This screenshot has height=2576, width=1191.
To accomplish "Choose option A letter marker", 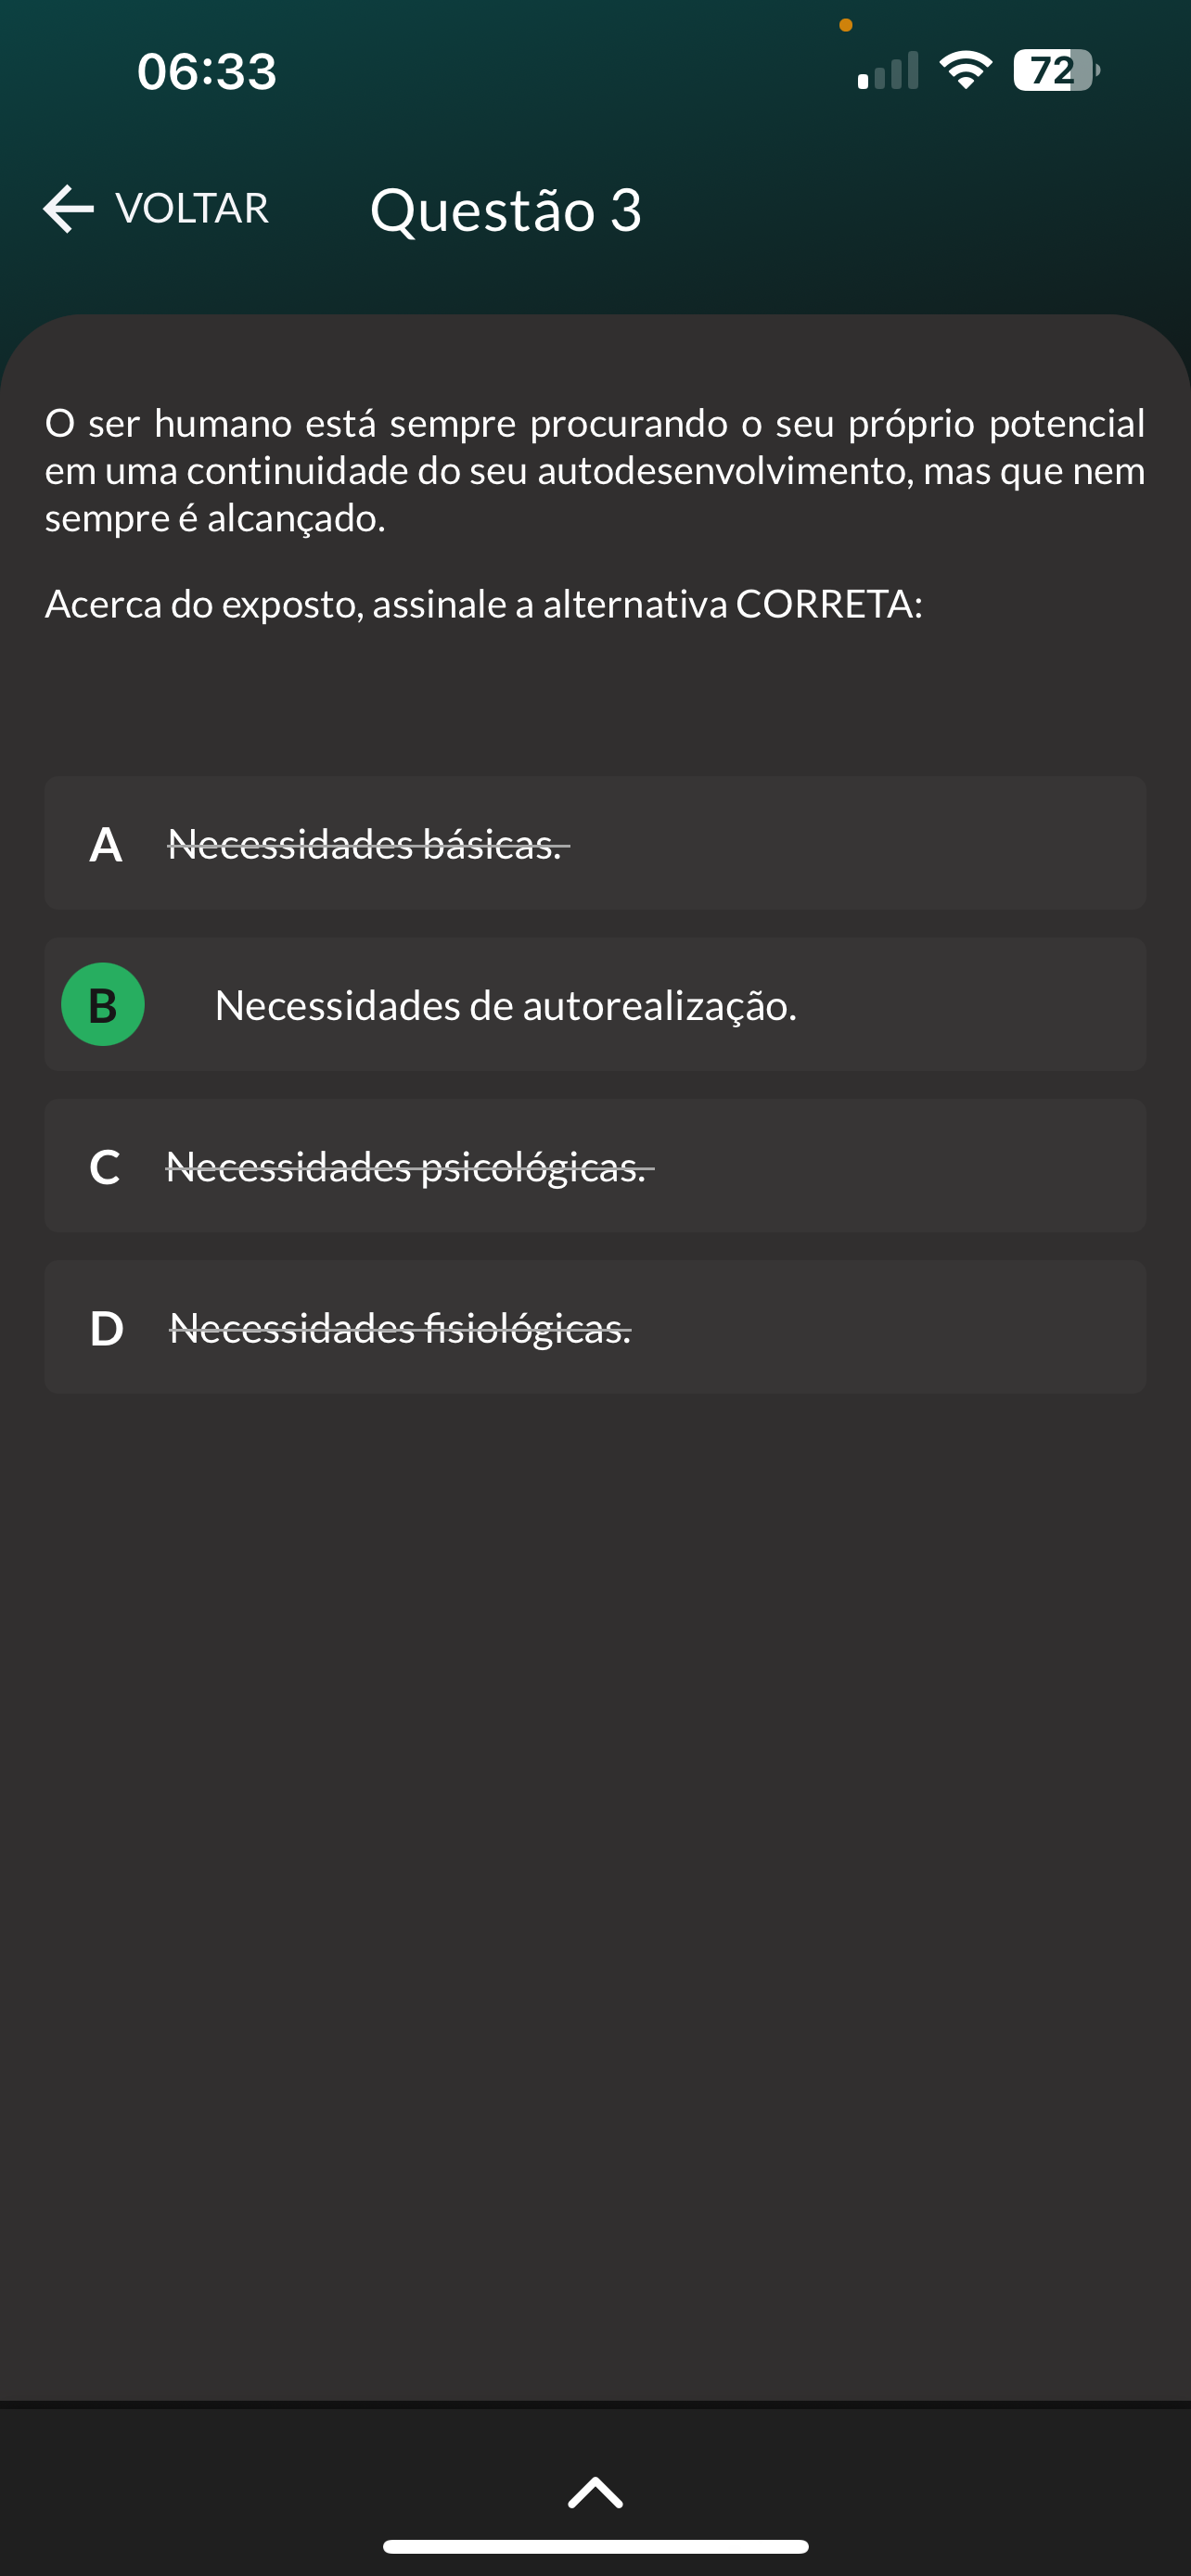I will tap(106, 845).
